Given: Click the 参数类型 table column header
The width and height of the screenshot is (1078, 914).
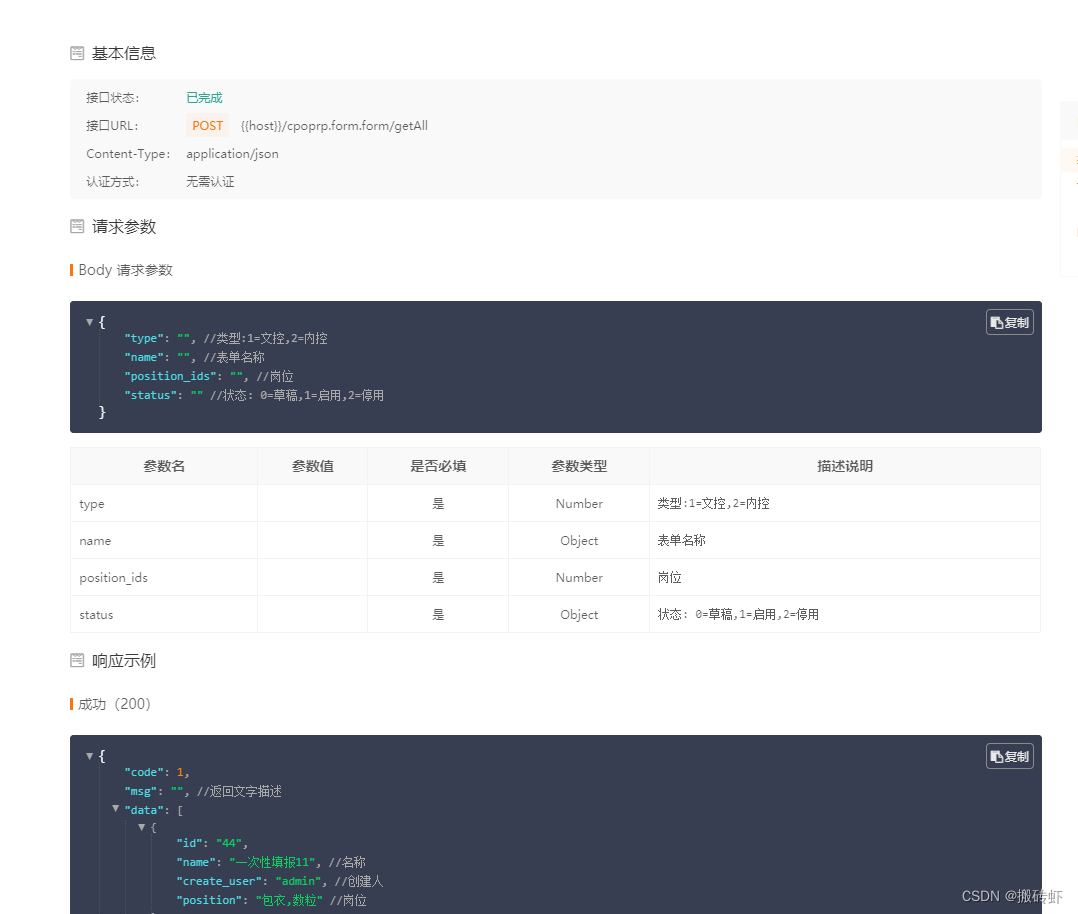Looking at the screenshot, I should click(578, 466).
